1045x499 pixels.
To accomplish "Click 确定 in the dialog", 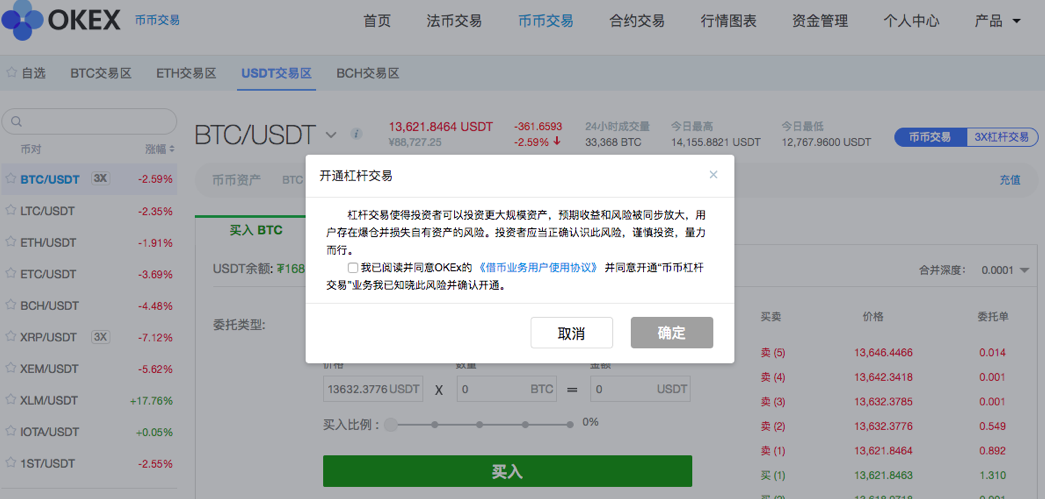I will tap(672, 332).
